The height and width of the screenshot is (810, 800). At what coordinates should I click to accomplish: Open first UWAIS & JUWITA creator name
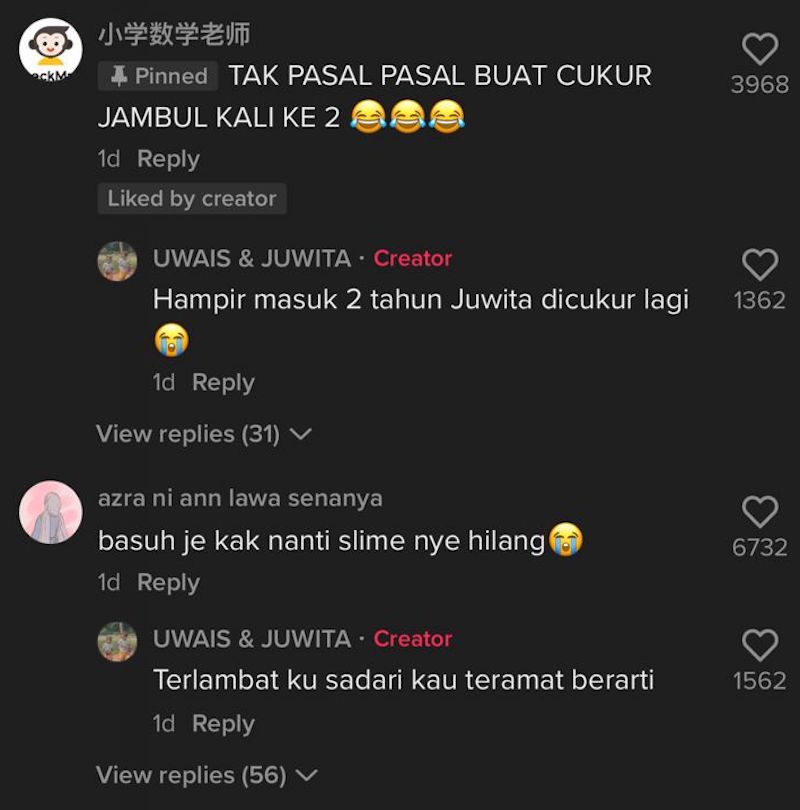[252, 258]
